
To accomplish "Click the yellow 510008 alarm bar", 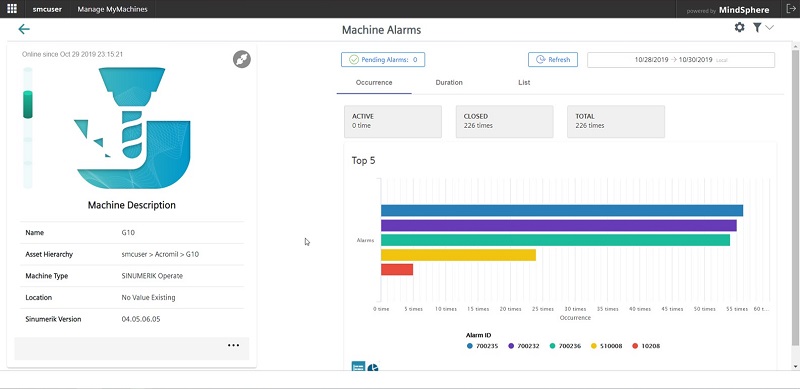I will tap(458, 255).
